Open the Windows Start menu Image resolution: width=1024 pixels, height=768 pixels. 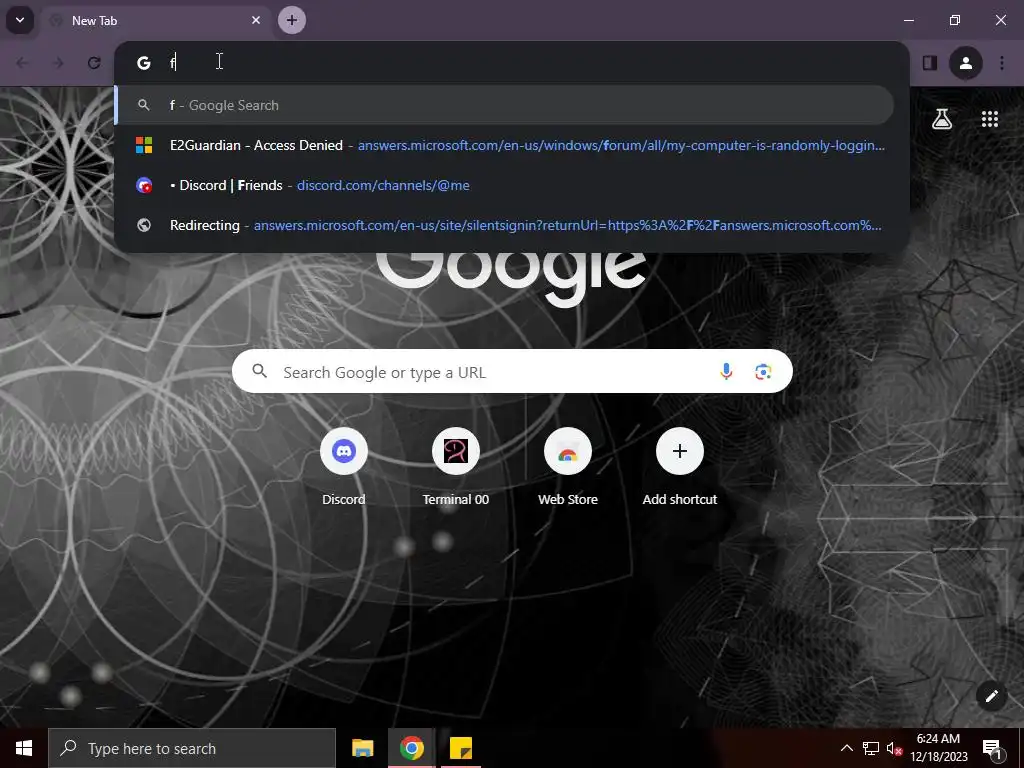click(24, 748)
